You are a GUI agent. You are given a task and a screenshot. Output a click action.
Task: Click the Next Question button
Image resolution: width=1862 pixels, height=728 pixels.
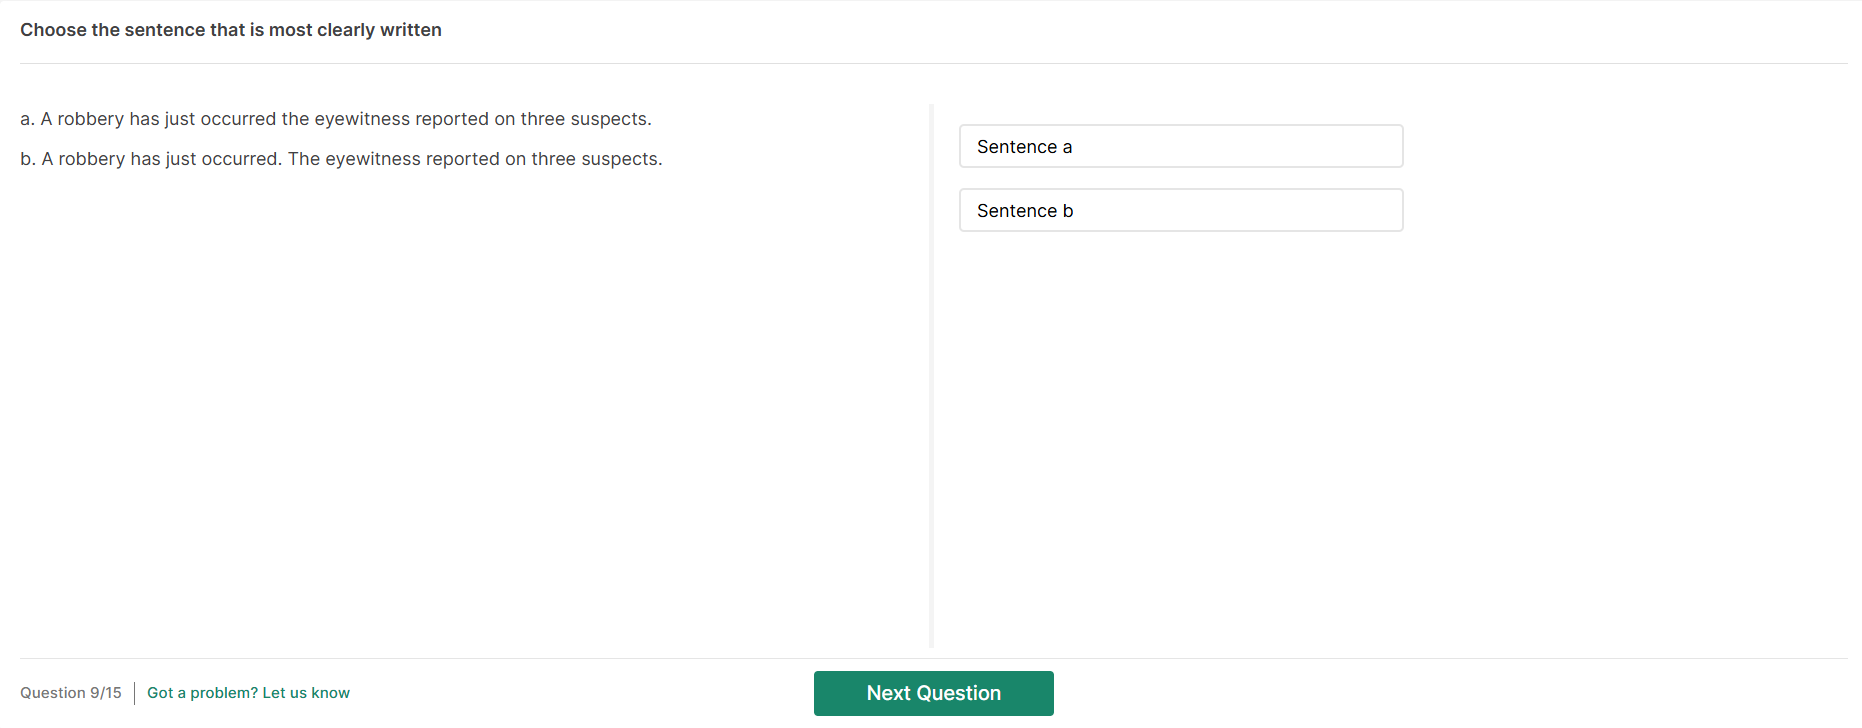[x=933, y=693]
